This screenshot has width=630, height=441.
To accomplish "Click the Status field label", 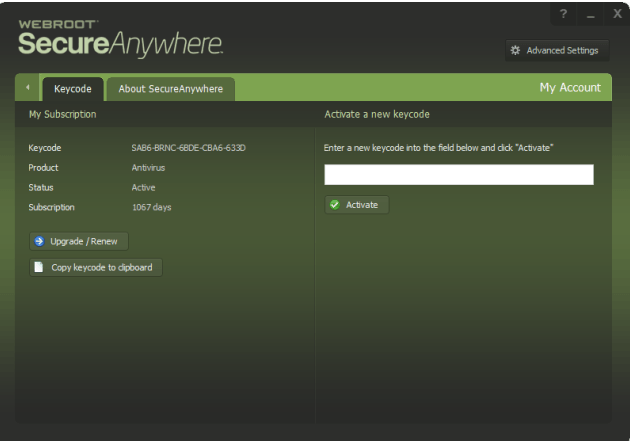I will point(41,188).
